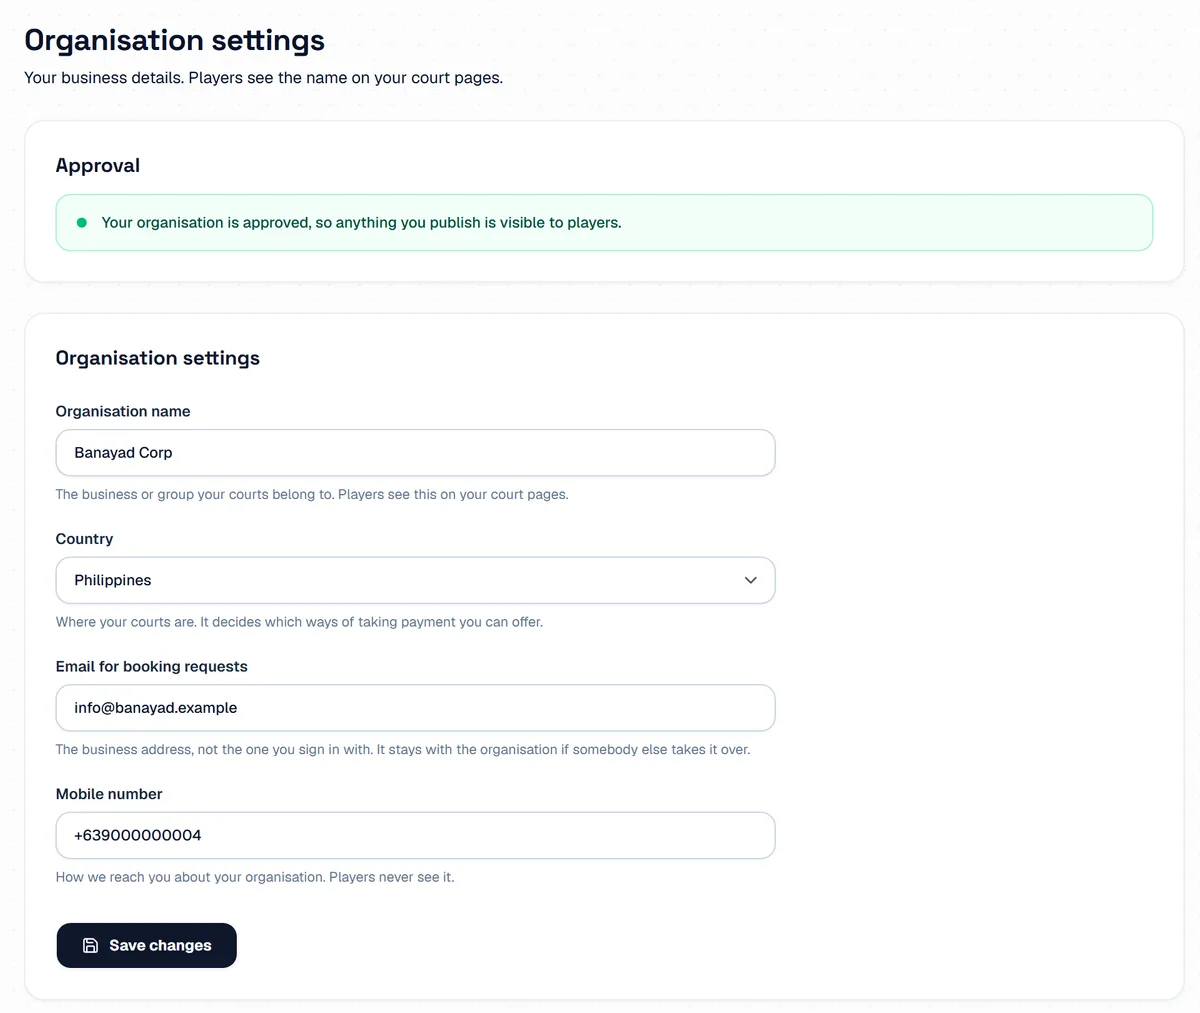Click the green approved status dot
The width and height of the screenshot is (1200, 1013).
[82, 222]
